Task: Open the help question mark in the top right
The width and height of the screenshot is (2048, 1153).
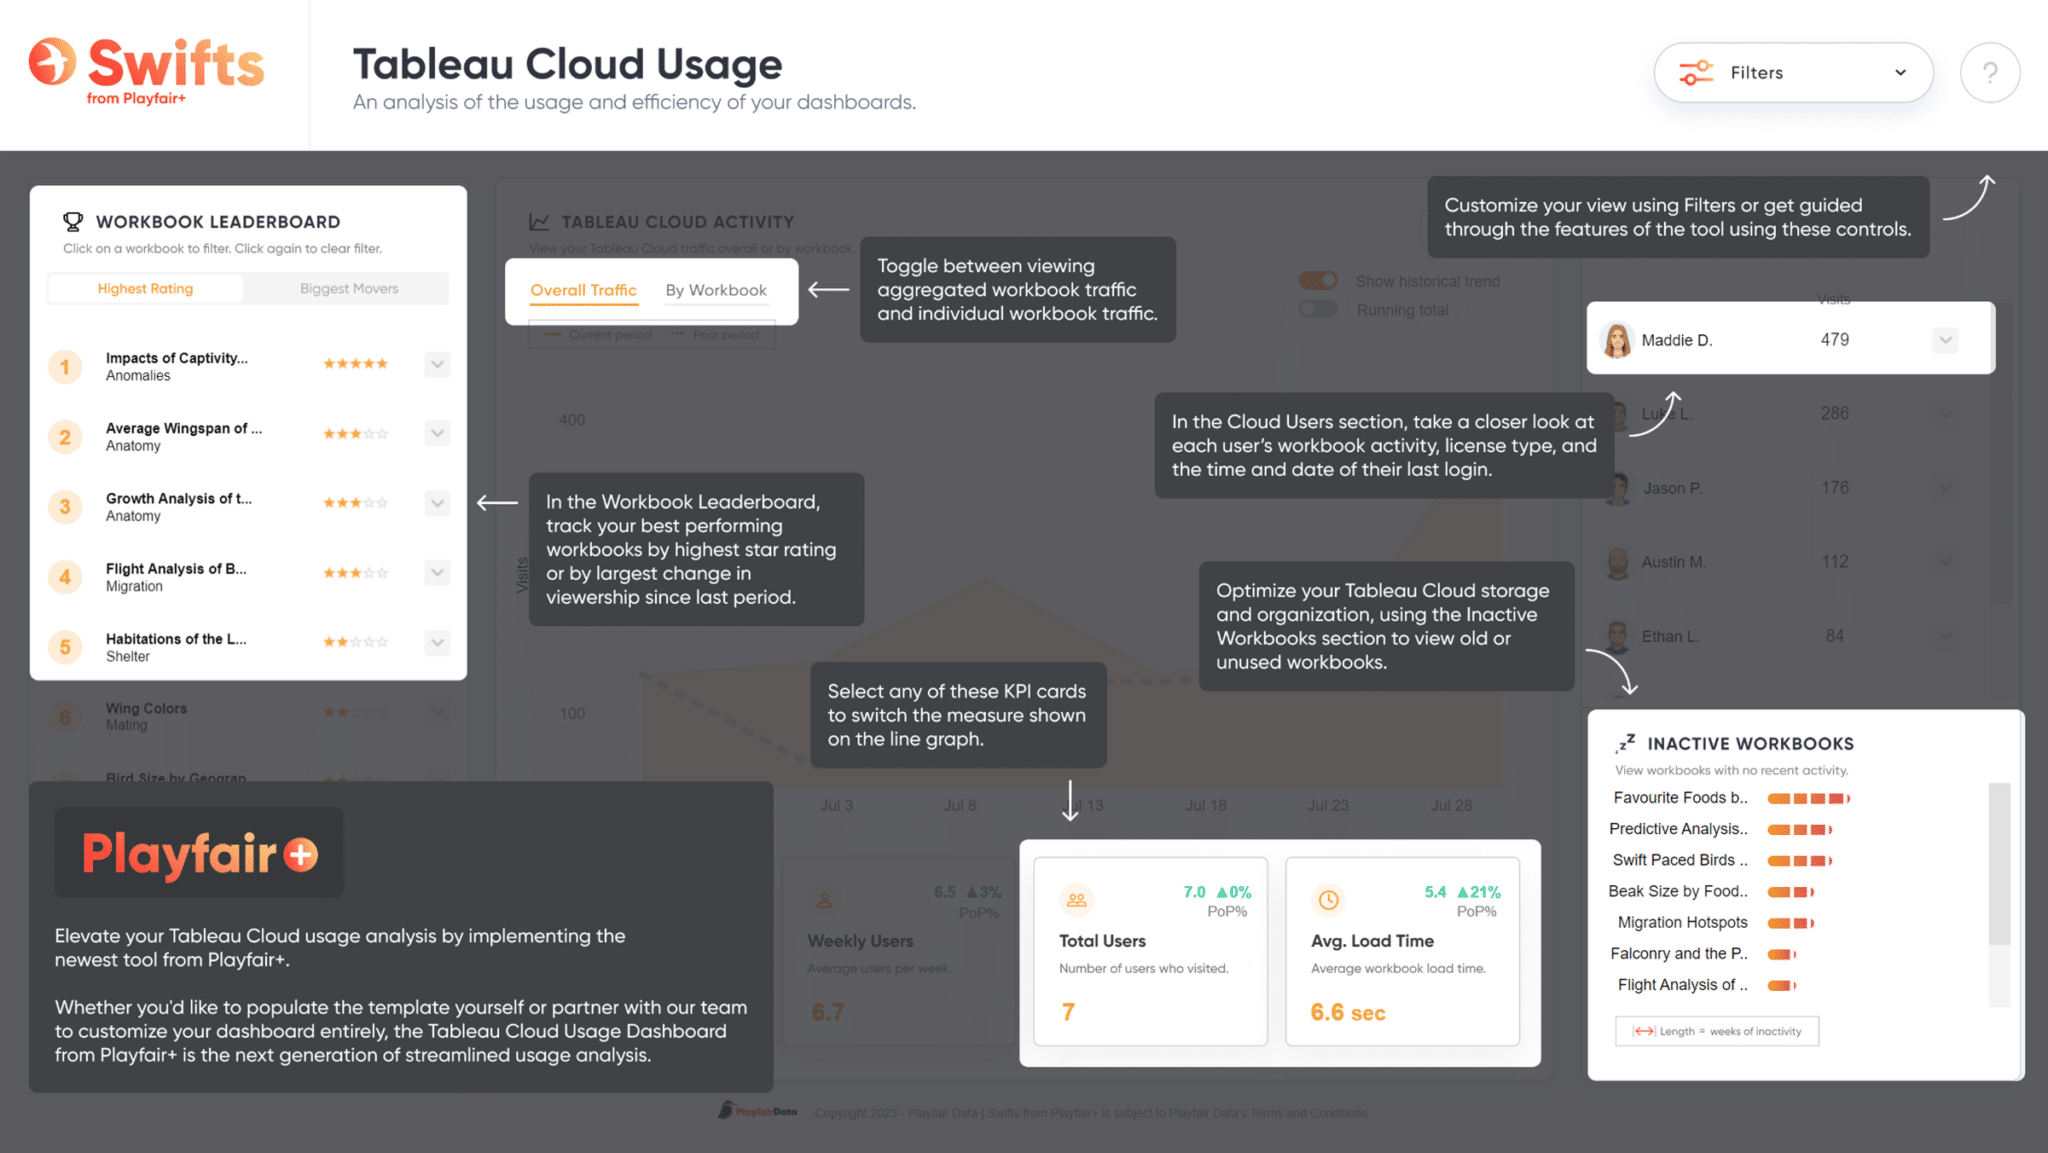Action: pos(1990,72)
